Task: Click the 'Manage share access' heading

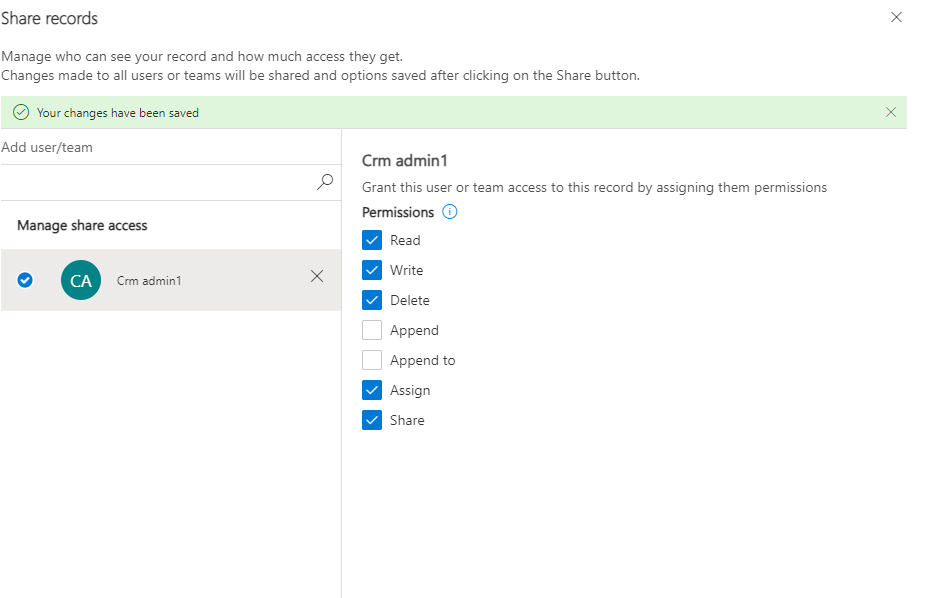Action: pyautogui.click(x=82, y=226)
